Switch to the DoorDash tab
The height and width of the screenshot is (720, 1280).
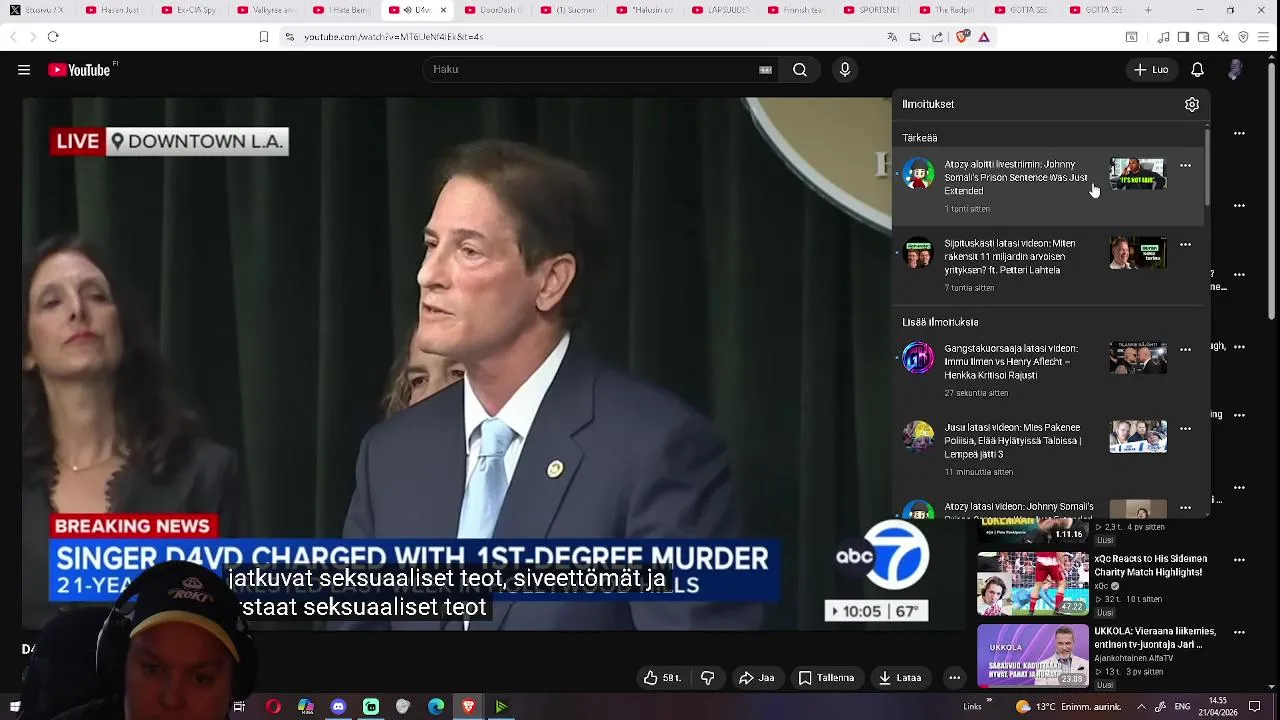[x=491, y=10]
